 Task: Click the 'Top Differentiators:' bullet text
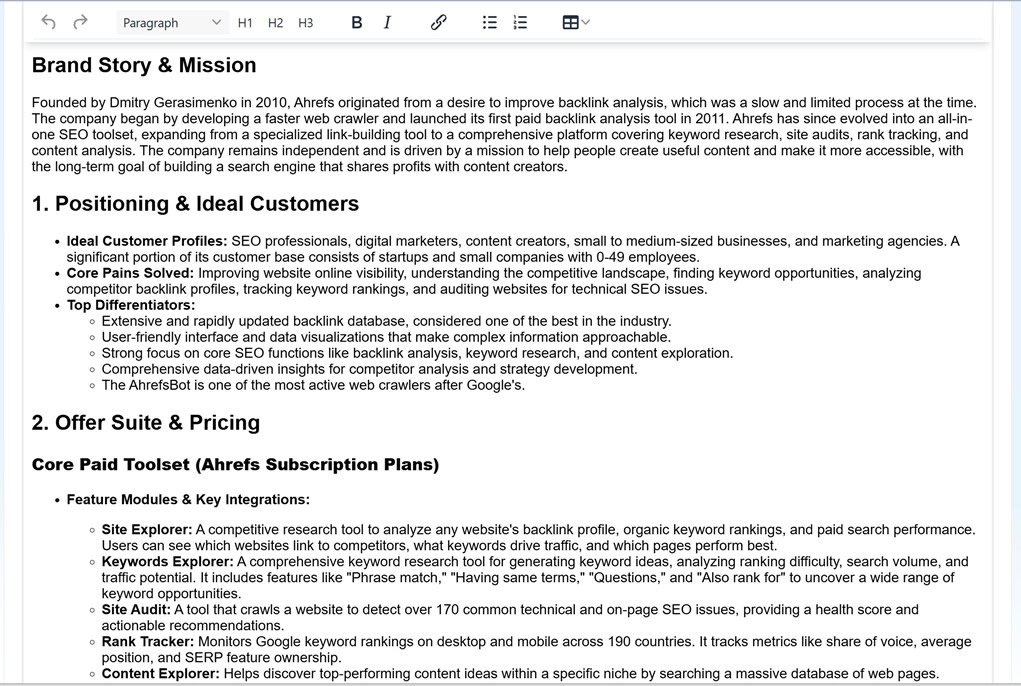coord(131,305)
